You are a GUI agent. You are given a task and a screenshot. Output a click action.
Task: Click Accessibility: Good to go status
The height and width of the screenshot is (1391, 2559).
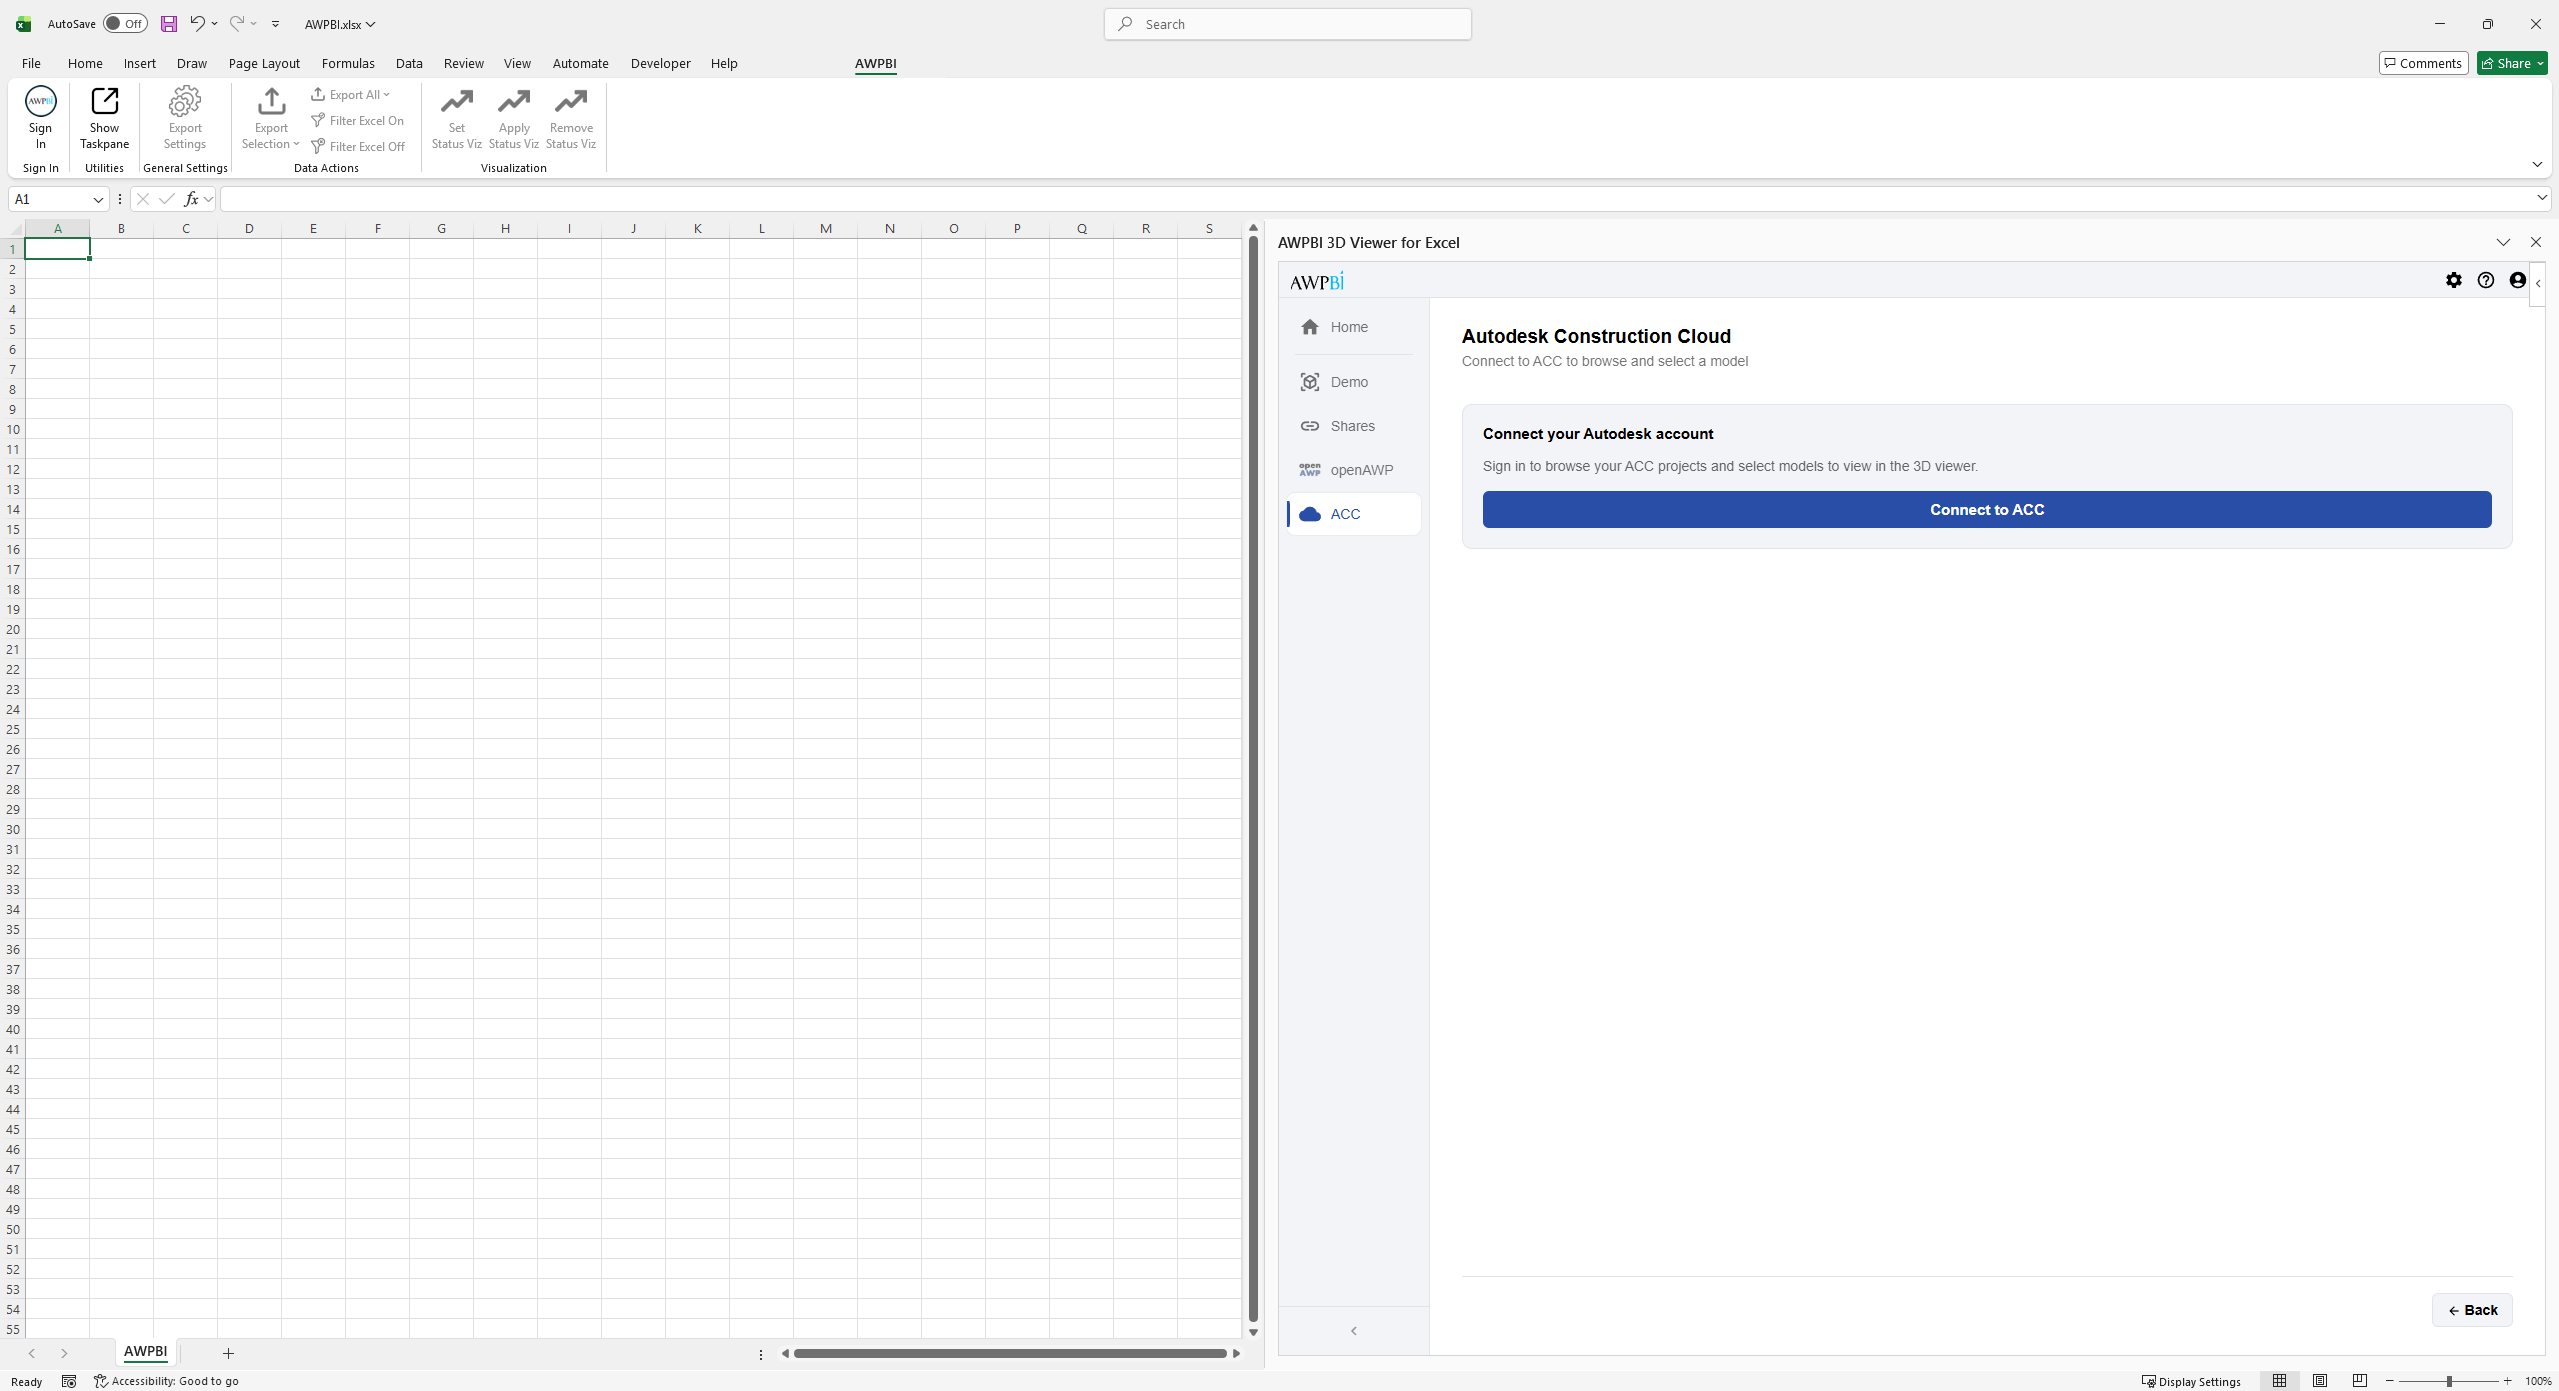(x=166, y=1381)
